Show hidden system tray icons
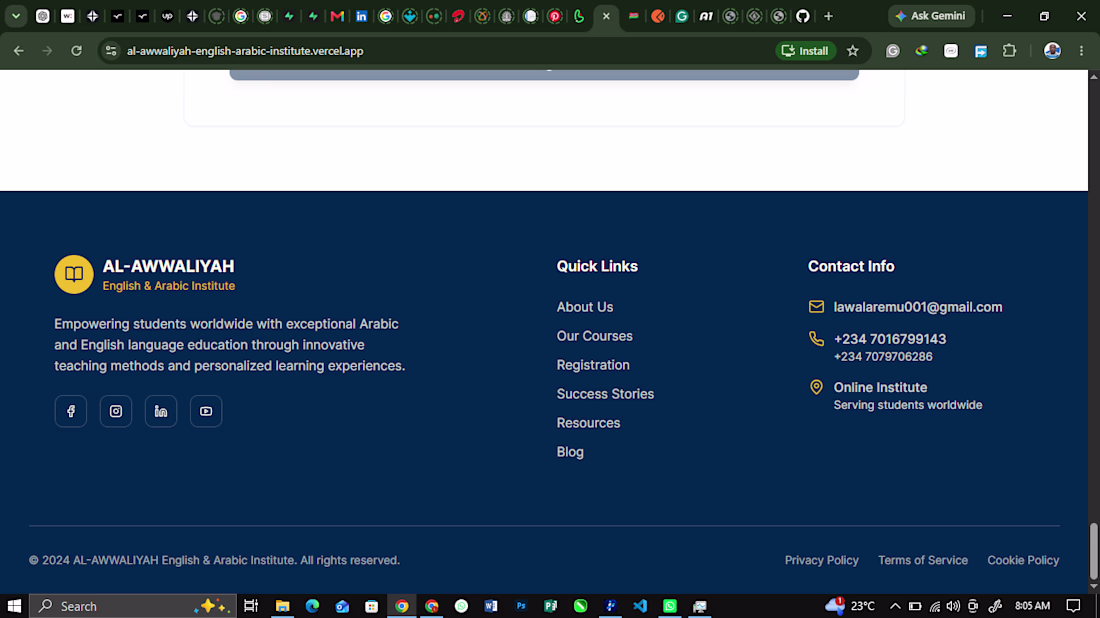 tap(895, 606)
